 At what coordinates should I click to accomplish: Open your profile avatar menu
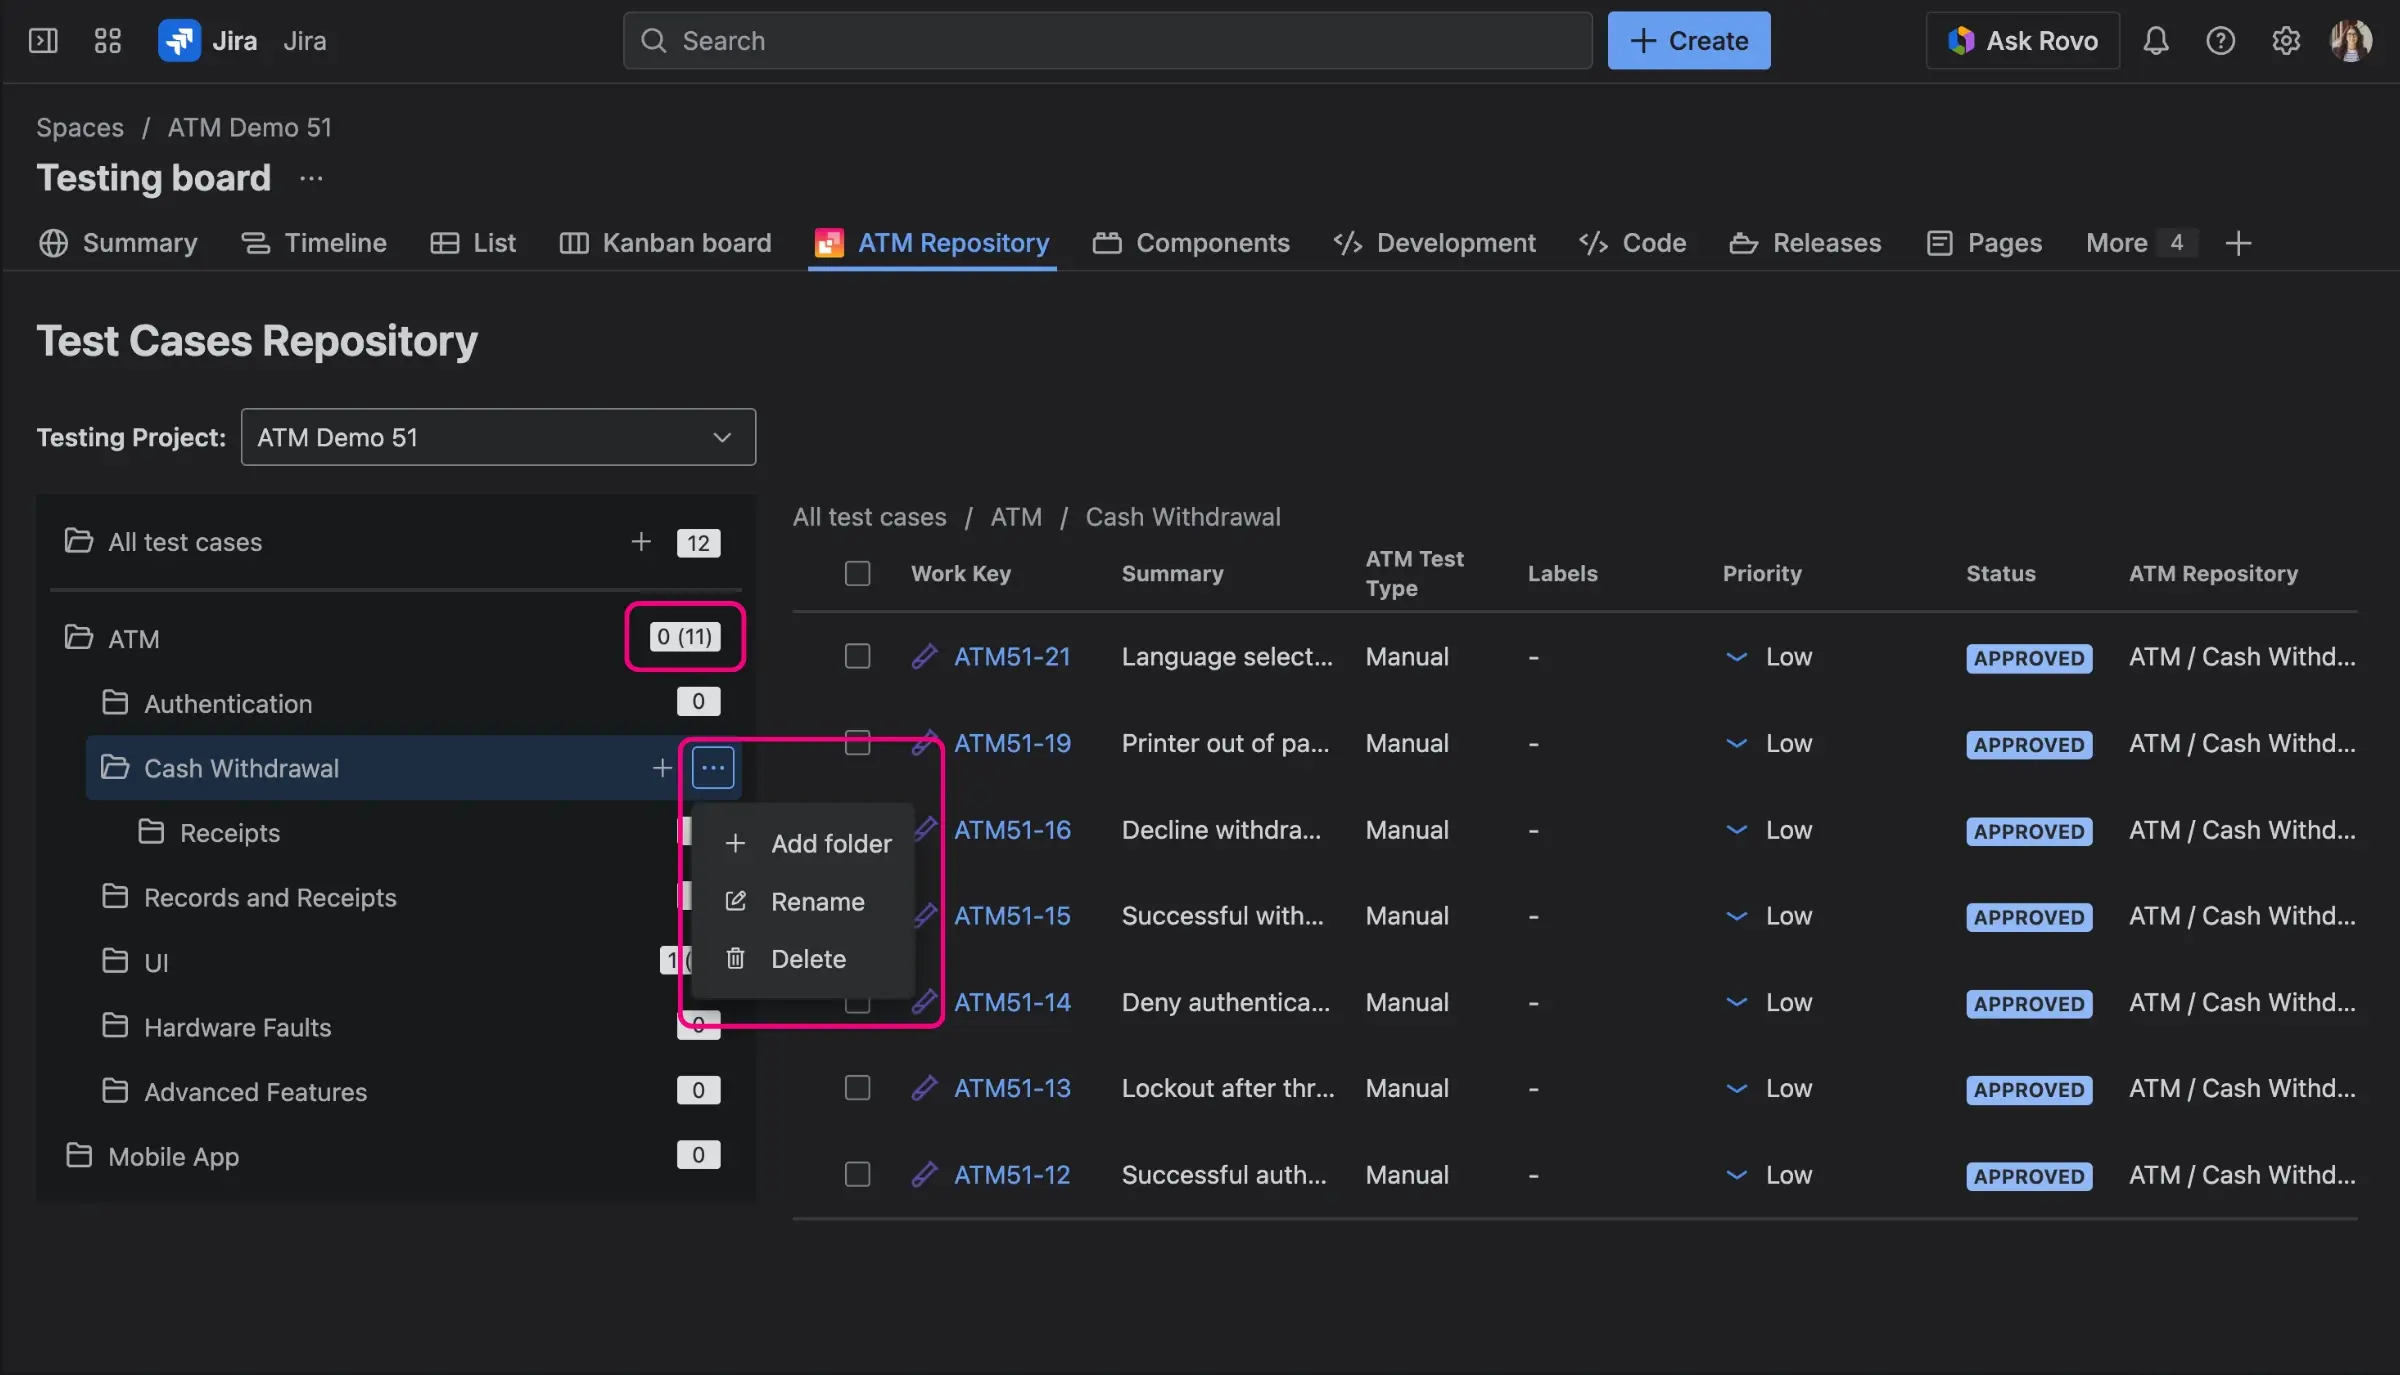[2351, 41]
